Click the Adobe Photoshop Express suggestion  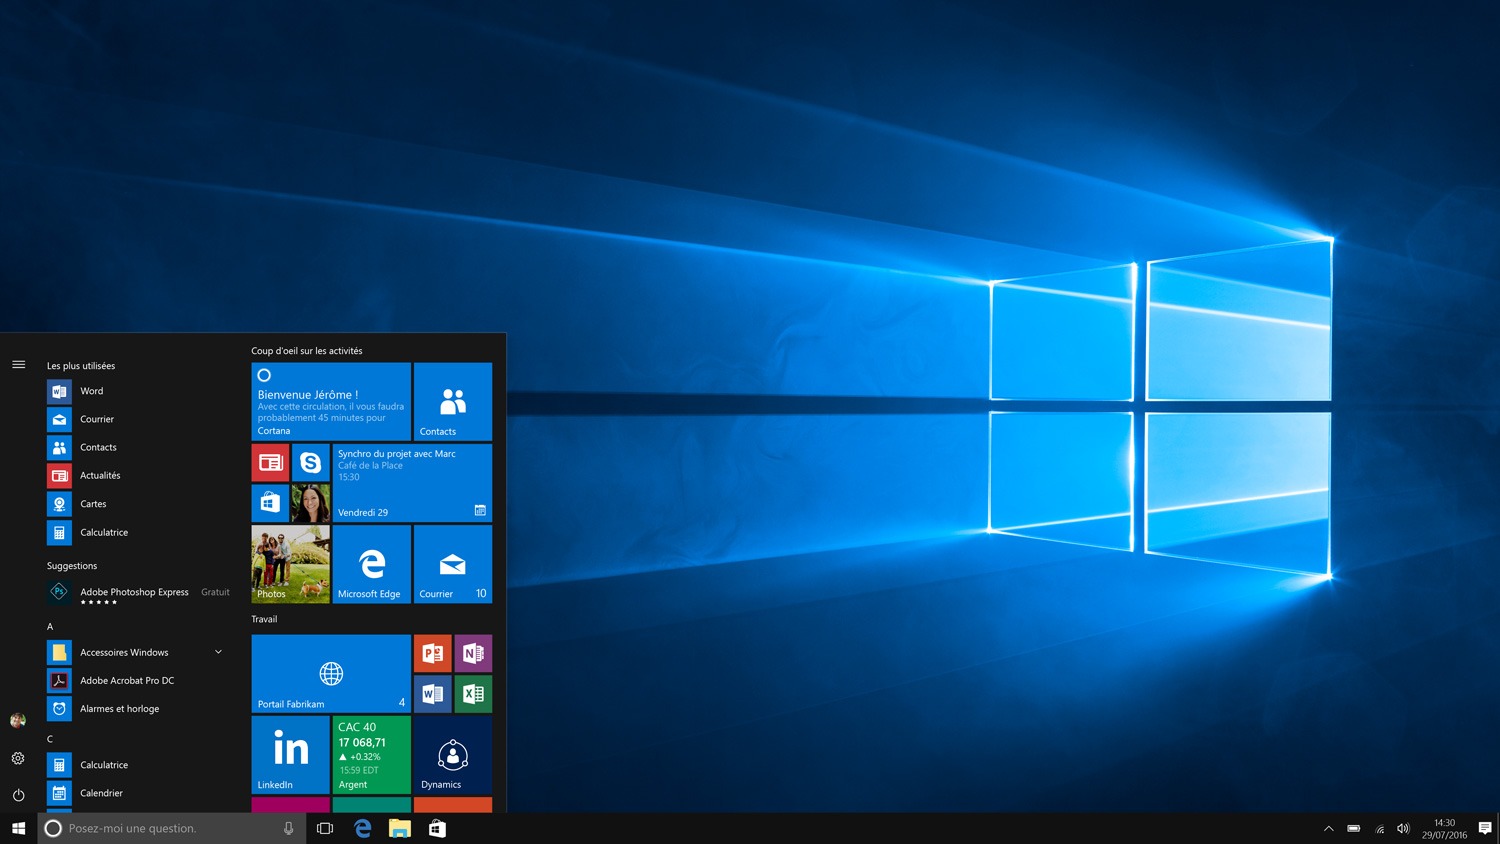tap(134, 593)
